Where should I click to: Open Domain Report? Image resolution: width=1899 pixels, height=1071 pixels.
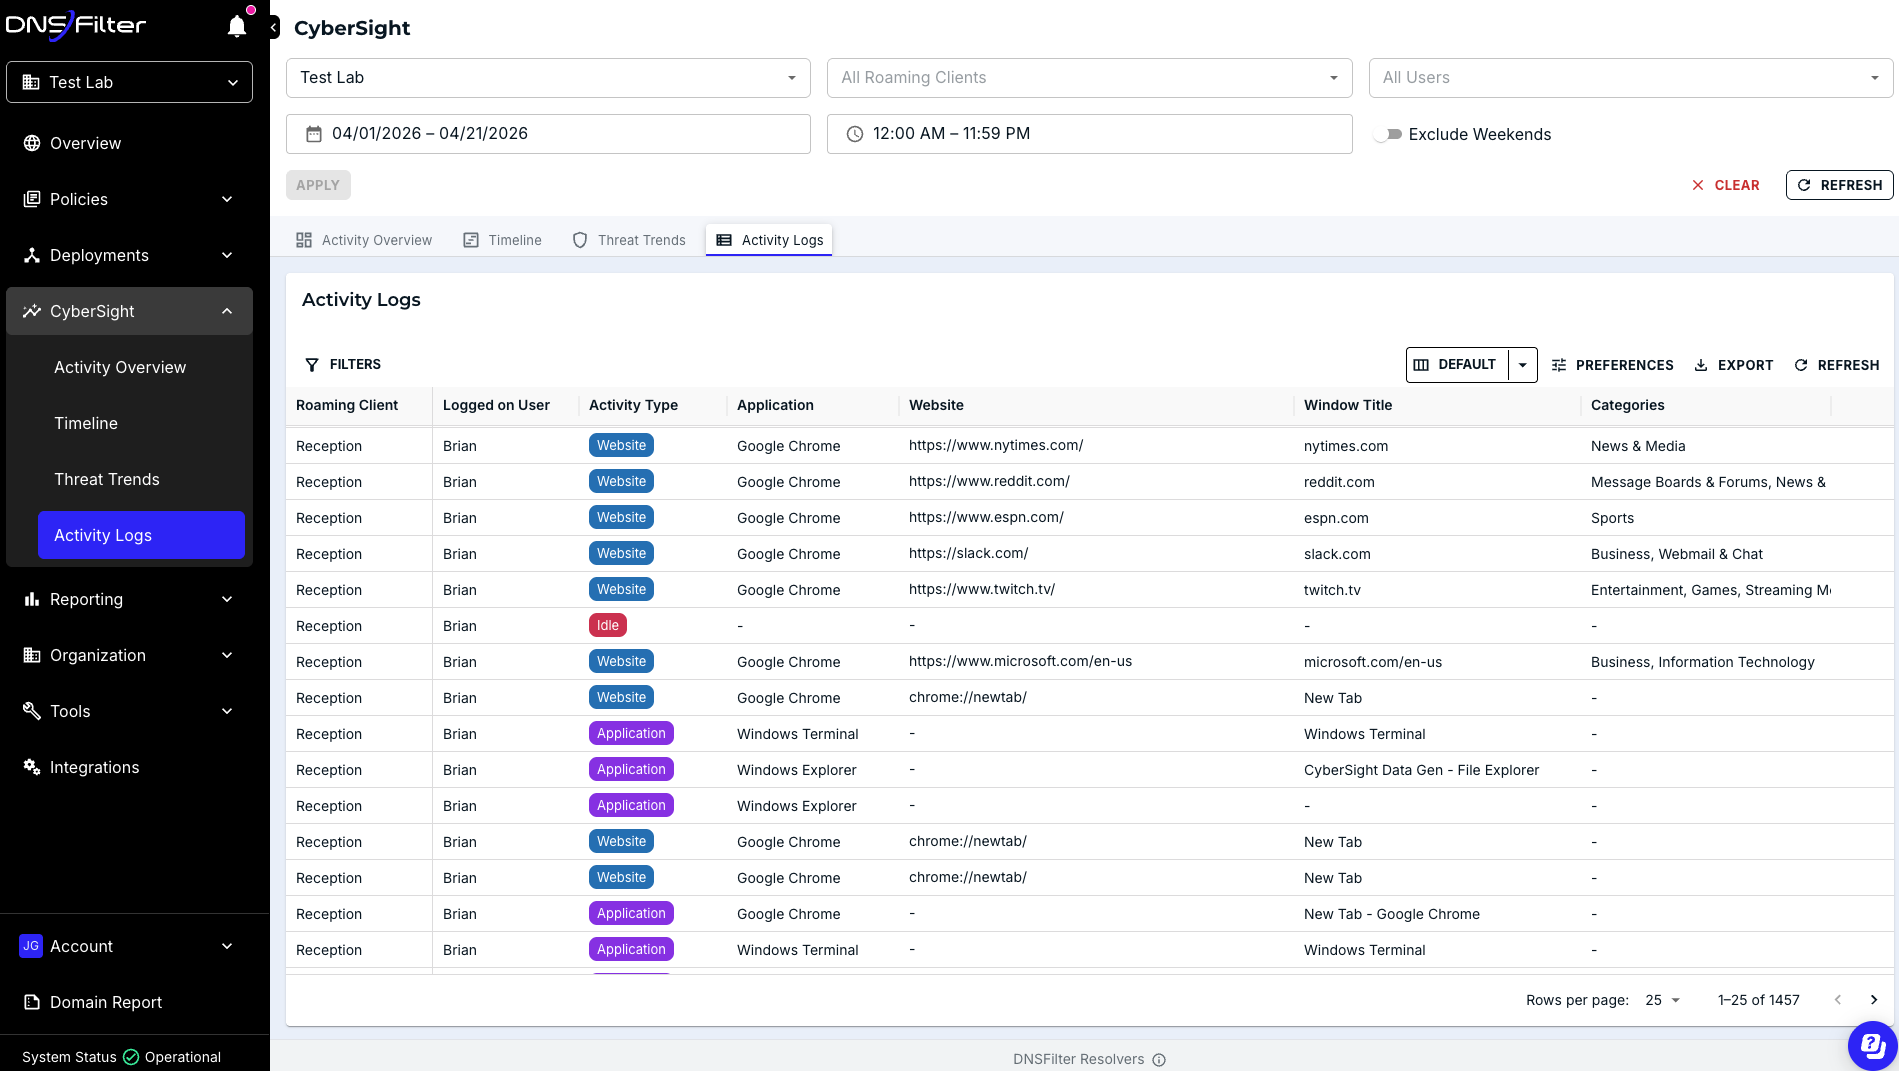tap(130, 1002)
